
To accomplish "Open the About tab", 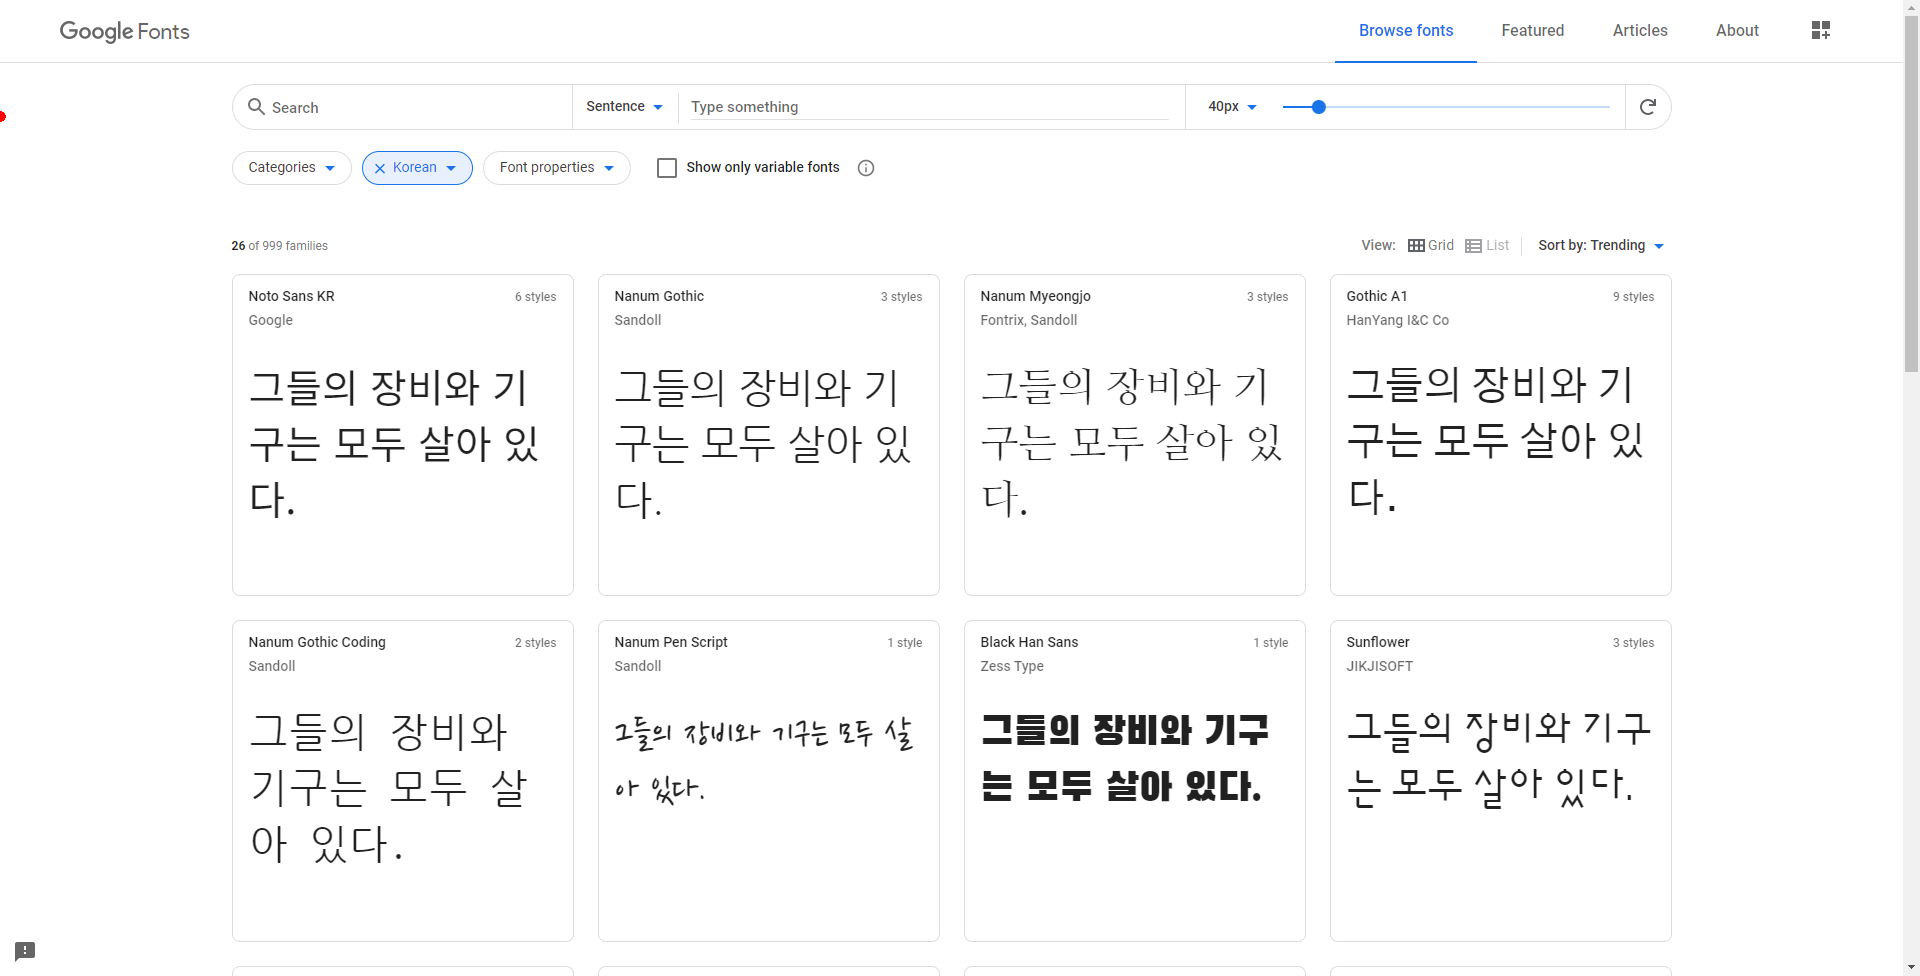I will pos(1737,31).
